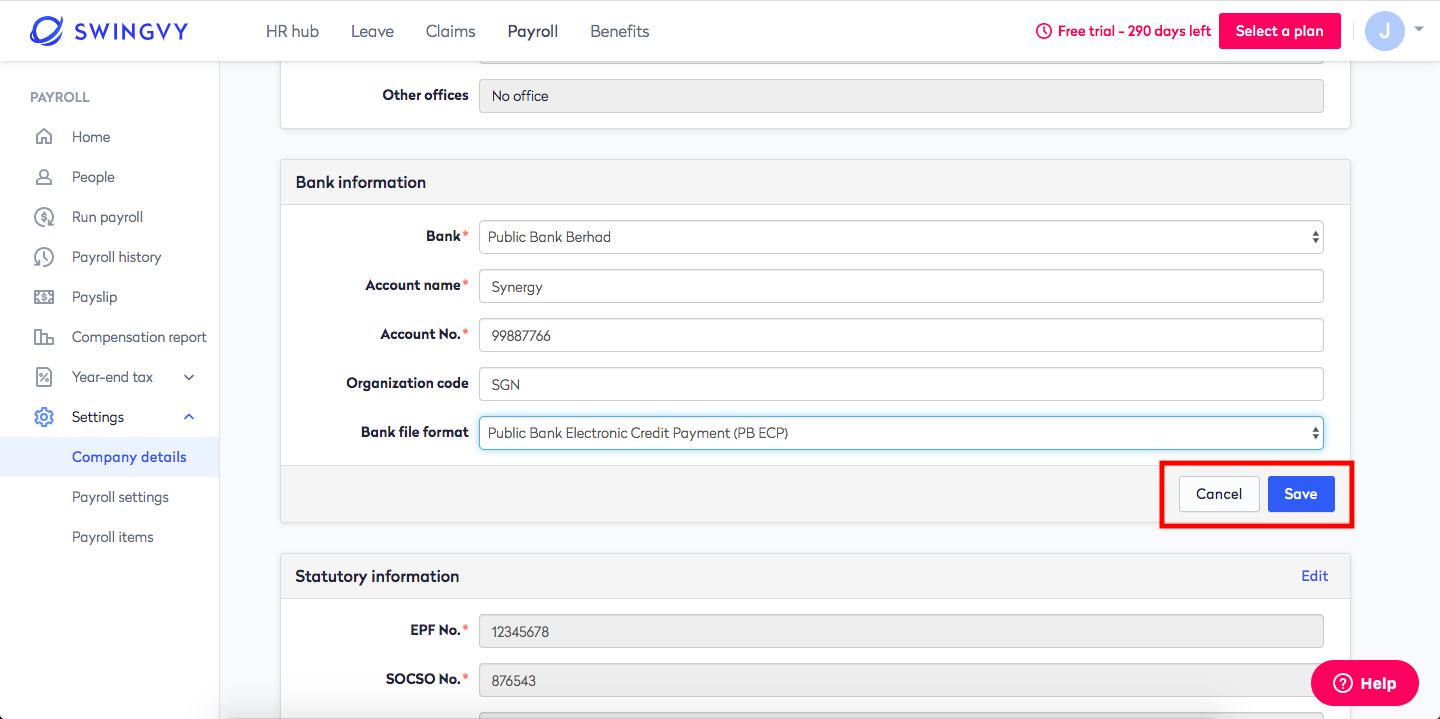Go to the Leave tab

[x=372, y=31]
